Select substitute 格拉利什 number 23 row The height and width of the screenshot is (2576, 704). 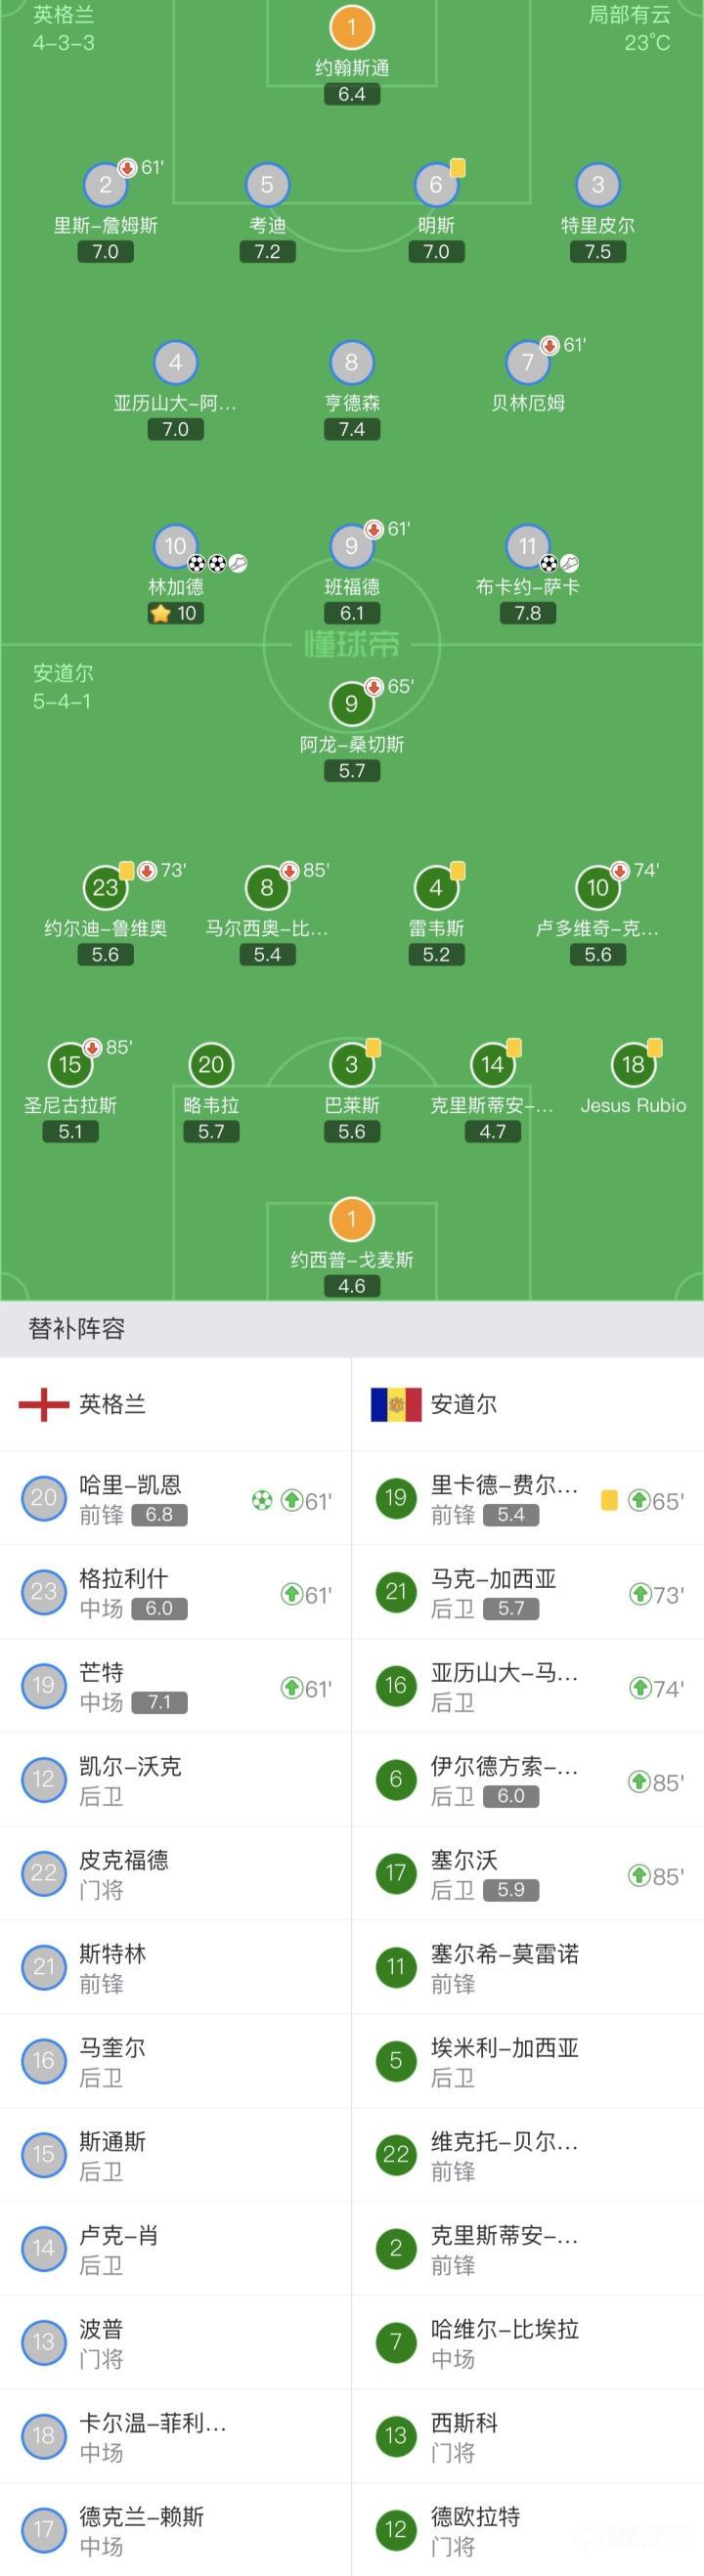tap(176, 1592)
